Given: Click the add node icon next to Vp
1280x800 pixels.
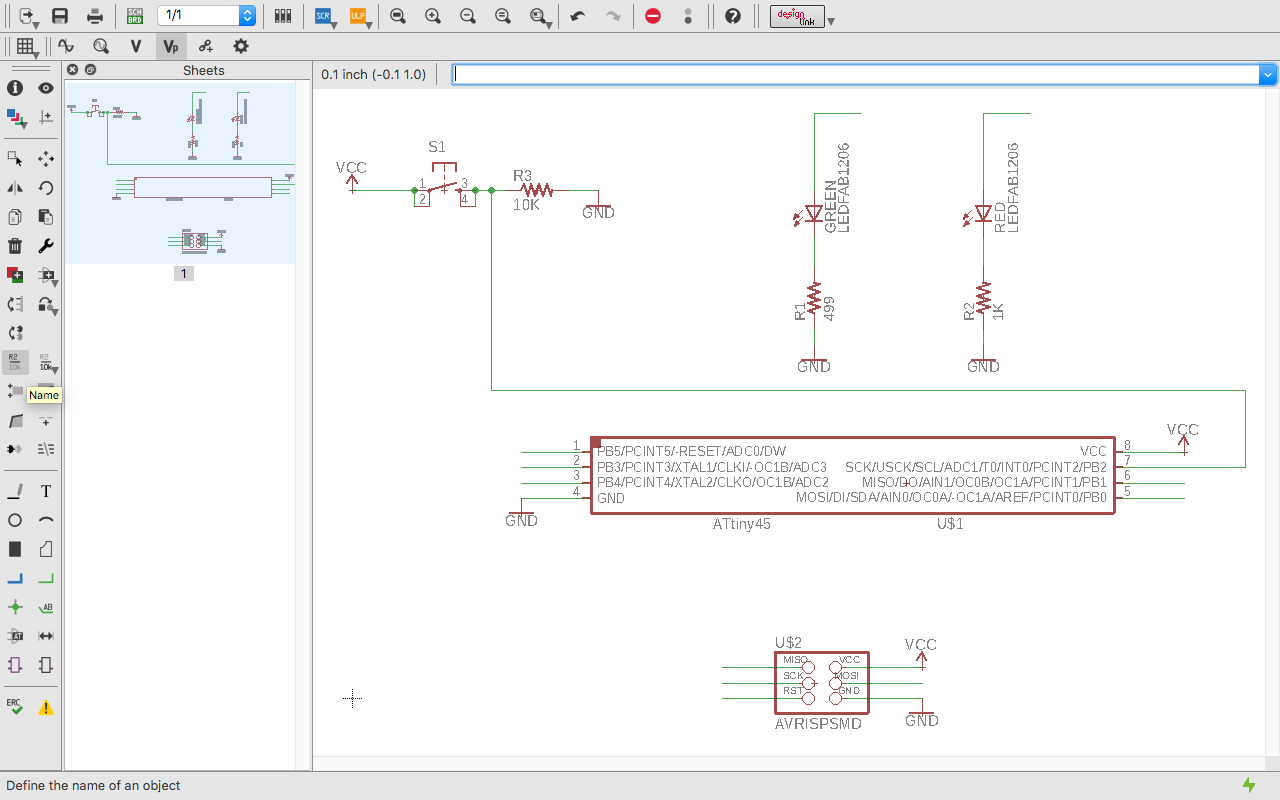Looking at the screenshot, I should pyautogui.click(x=205, y=46).
